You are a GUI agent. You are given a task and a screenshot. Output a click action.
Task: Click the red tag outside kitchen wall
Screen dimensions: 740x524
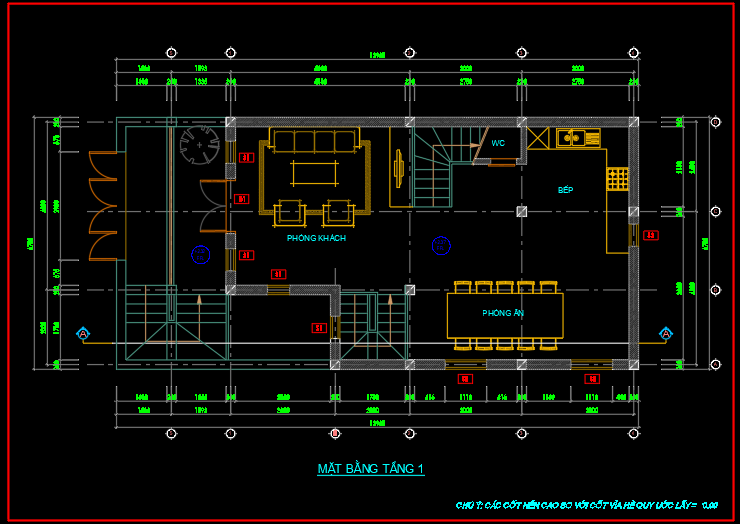(x=651, y=235)
